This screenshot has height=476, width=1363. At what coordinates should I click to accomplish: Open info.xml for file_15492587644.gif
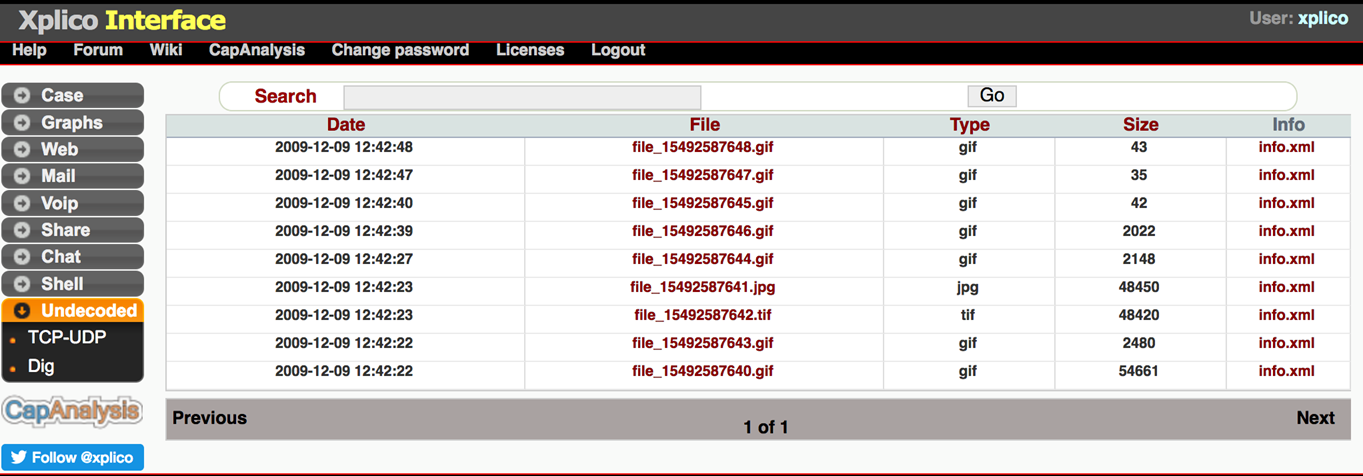point(1287,259)
